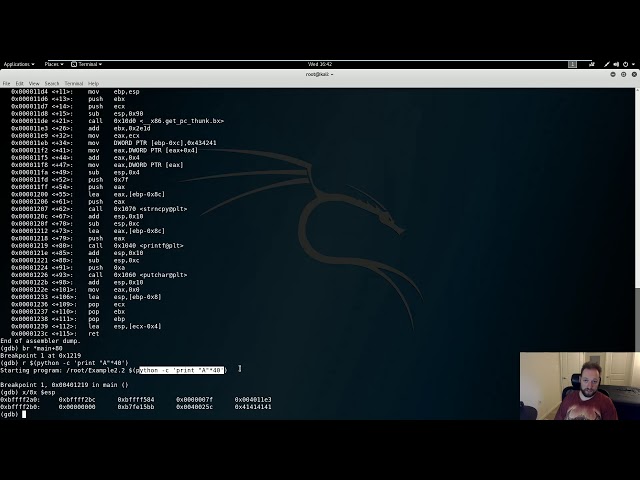The image size is (640, 480).
Task: Click the active (gdb) prompt with the cursor
Action: point(13,414)
